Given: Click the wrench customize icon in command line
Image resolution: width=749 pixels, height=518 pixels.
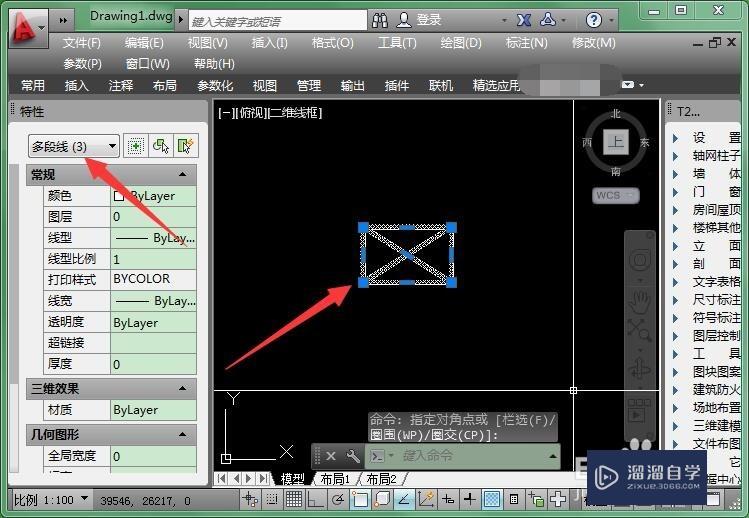Looking at the screenshot, I should [x=353, y=456].
